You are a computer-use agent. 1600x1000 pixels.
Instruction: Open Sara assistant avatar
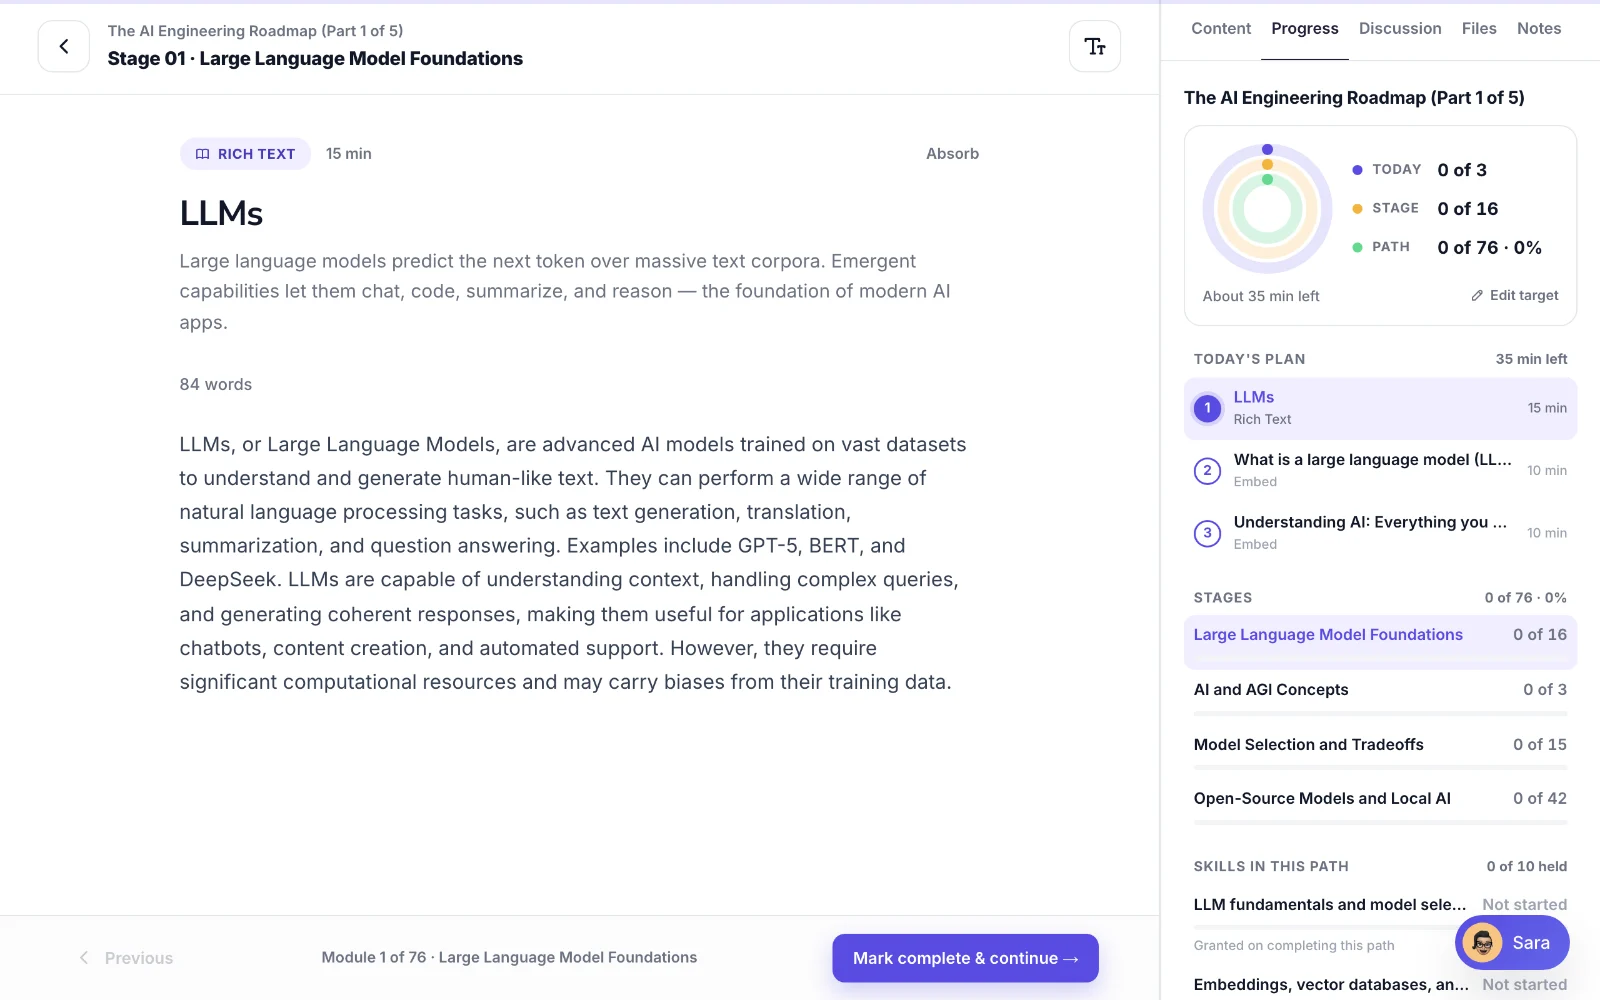(1482, 942)
